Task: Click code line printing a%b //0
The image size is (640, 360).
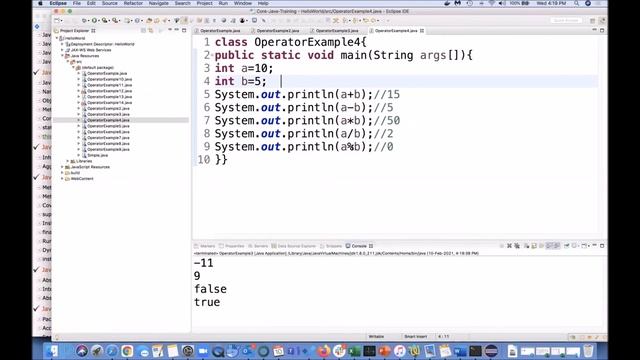Action: [304, 147]
